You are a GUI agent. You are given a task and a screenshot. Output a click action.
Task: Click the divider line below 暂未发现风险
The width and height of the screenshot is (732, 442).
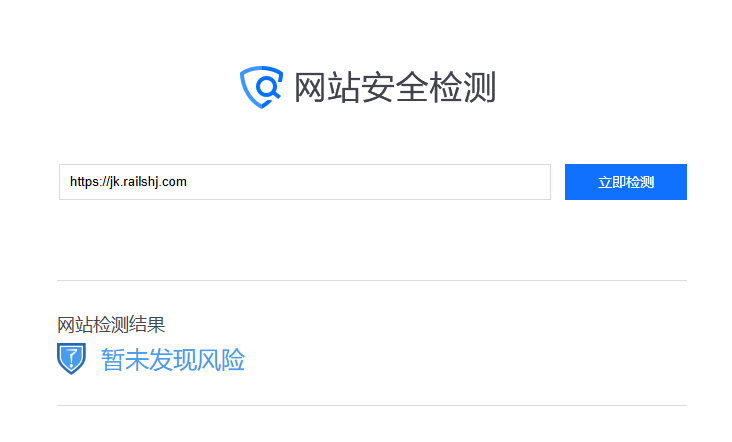[372, 405]
